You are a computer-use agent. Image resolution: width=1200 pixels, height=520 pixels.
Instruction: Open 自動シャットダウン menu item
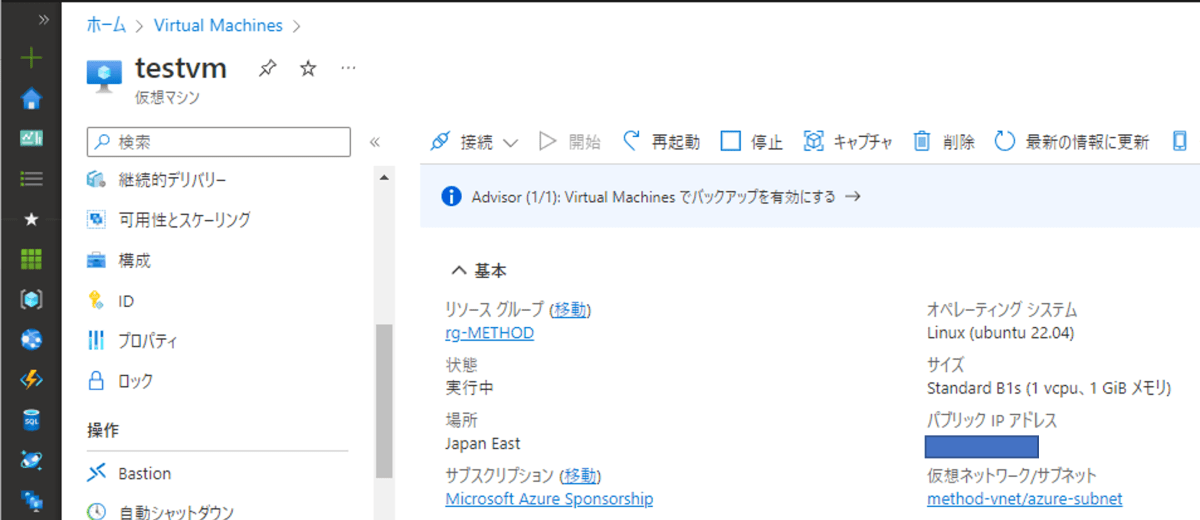176,512
